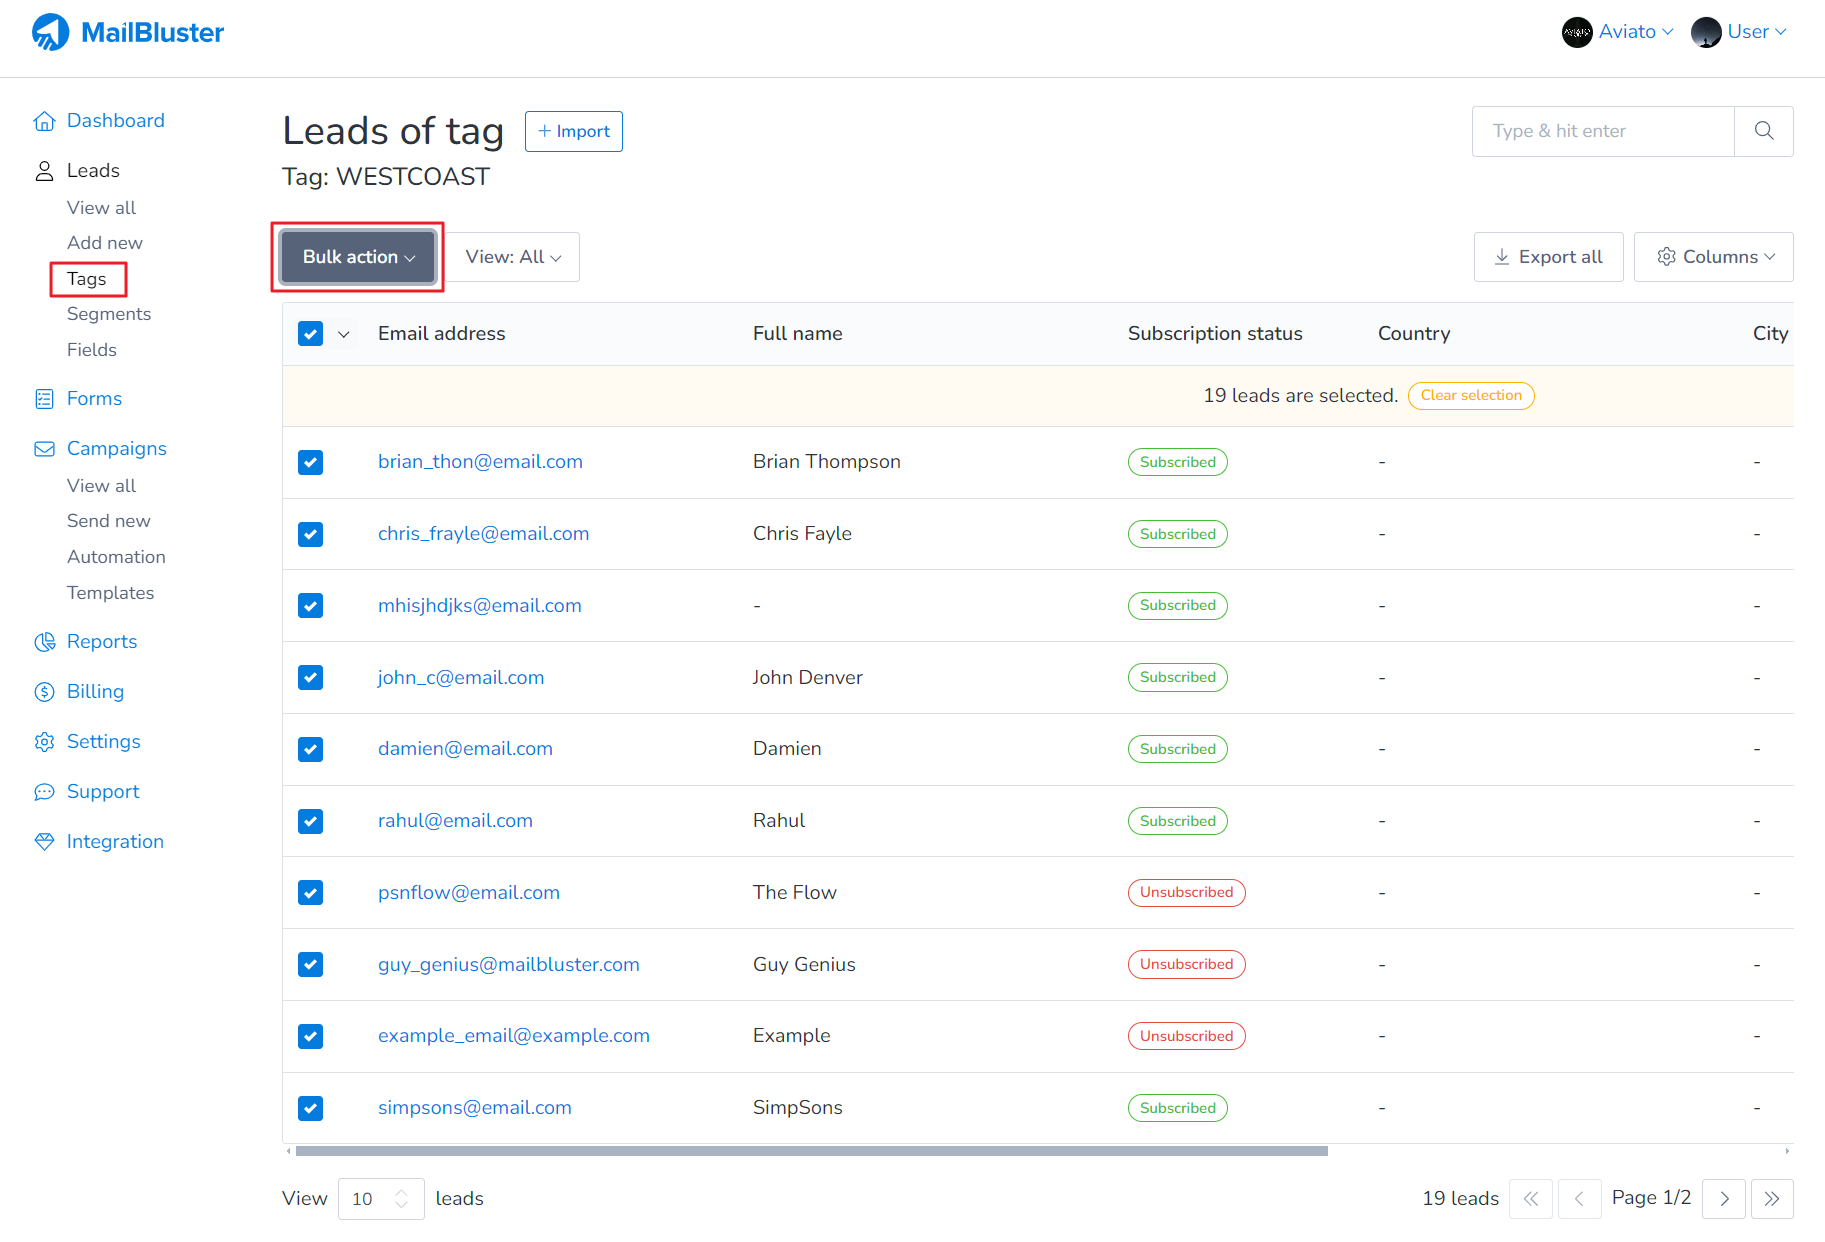Deselect the simpsons@email.com lead checkbox

(310, 1108)
